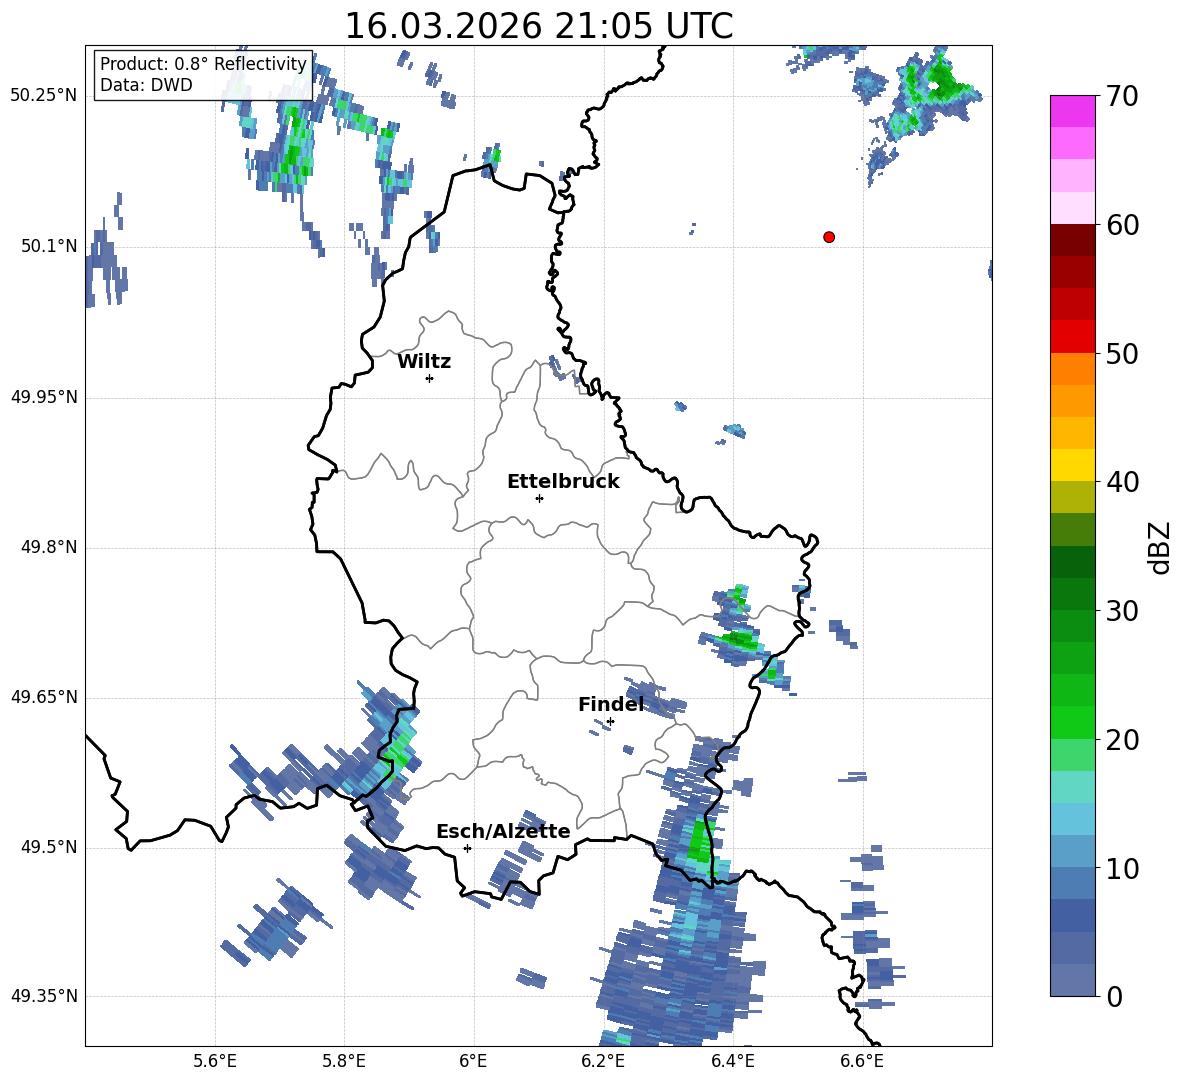The image size is (1184, 1081).
Task: Click the 6.6°E longitude label
Action: [x=862, y=1061]
